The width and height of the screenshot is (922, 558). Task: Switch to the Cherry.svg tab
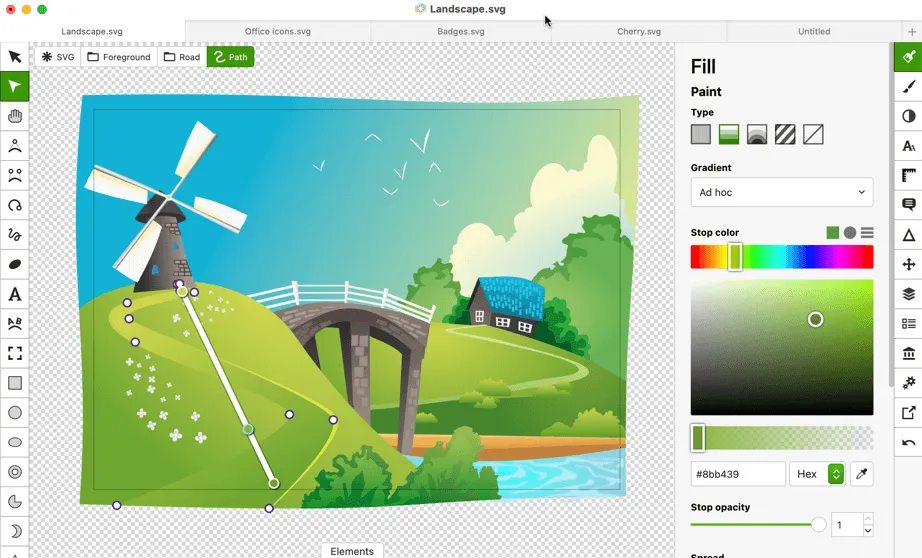coord(639,31)
